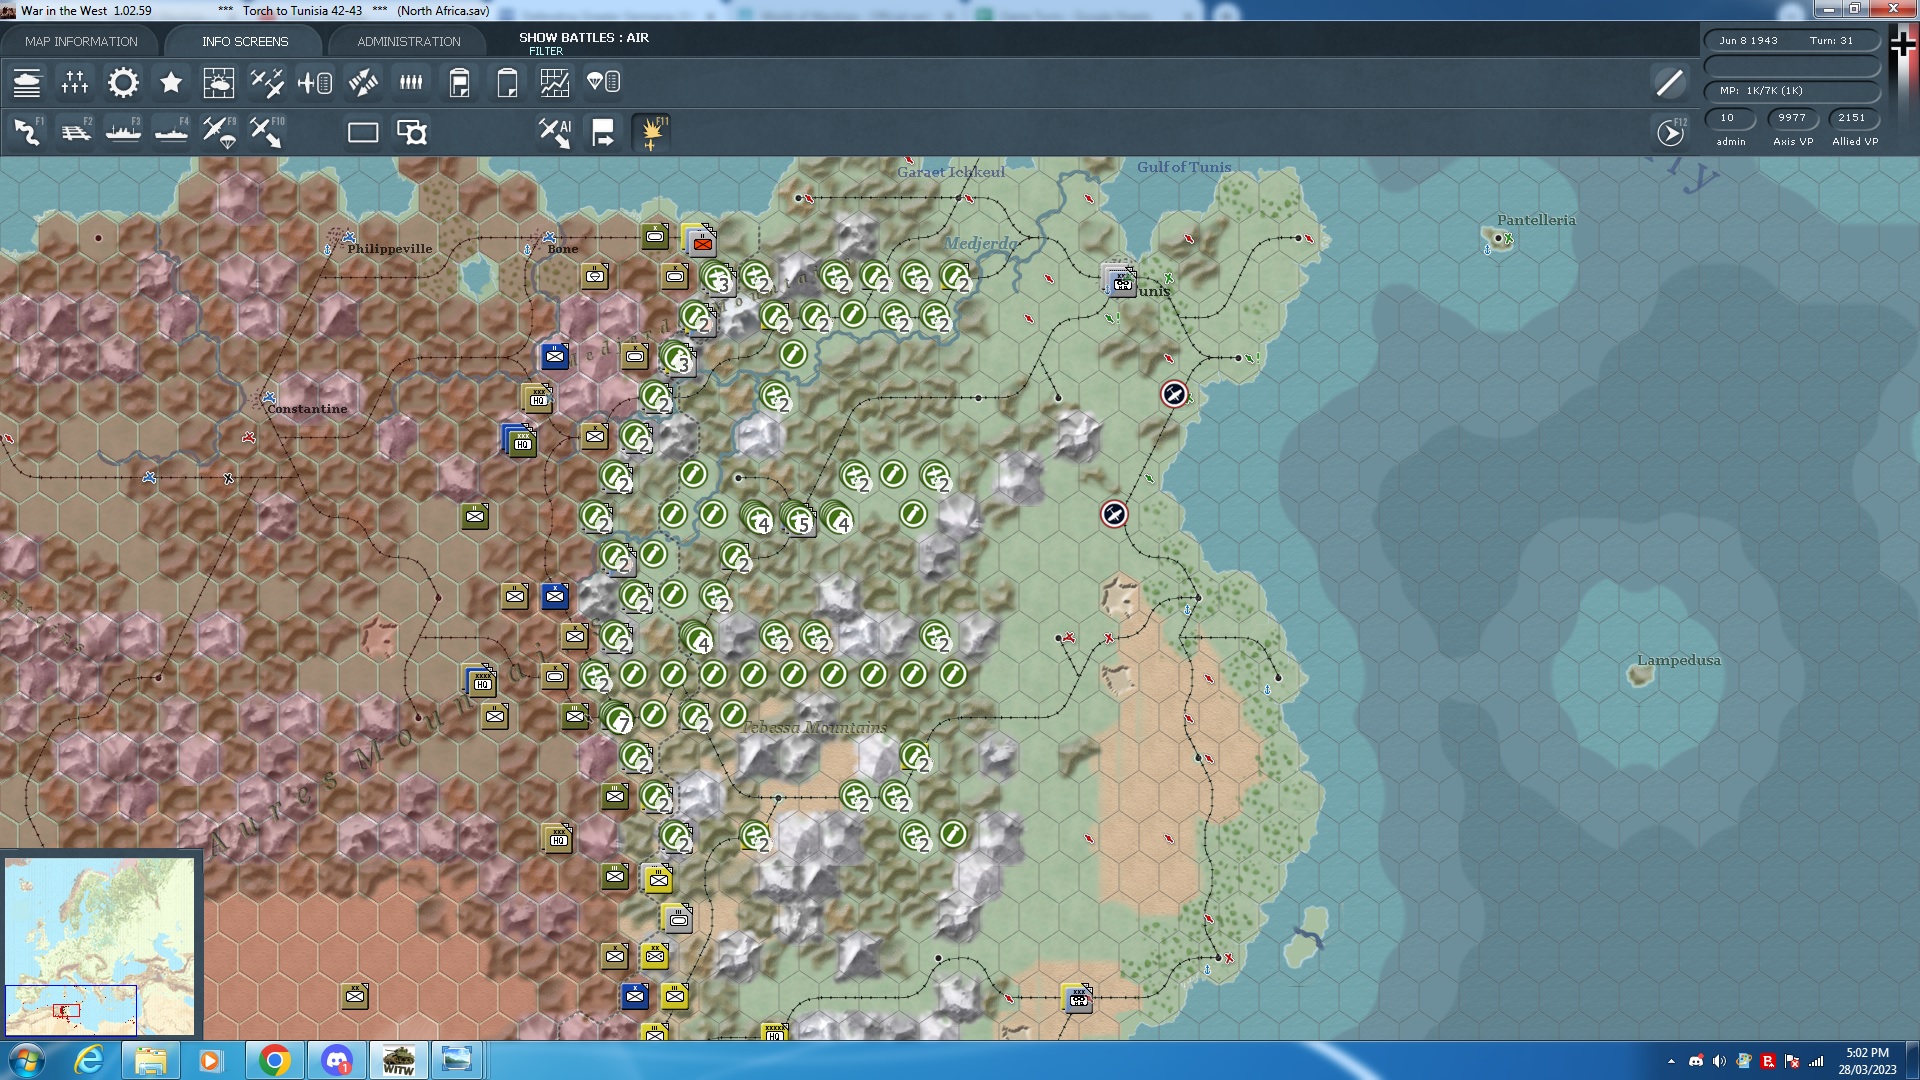1920x1080 pixels.
Task: Open the commander's report gear icon
Action: pos(122,83)
